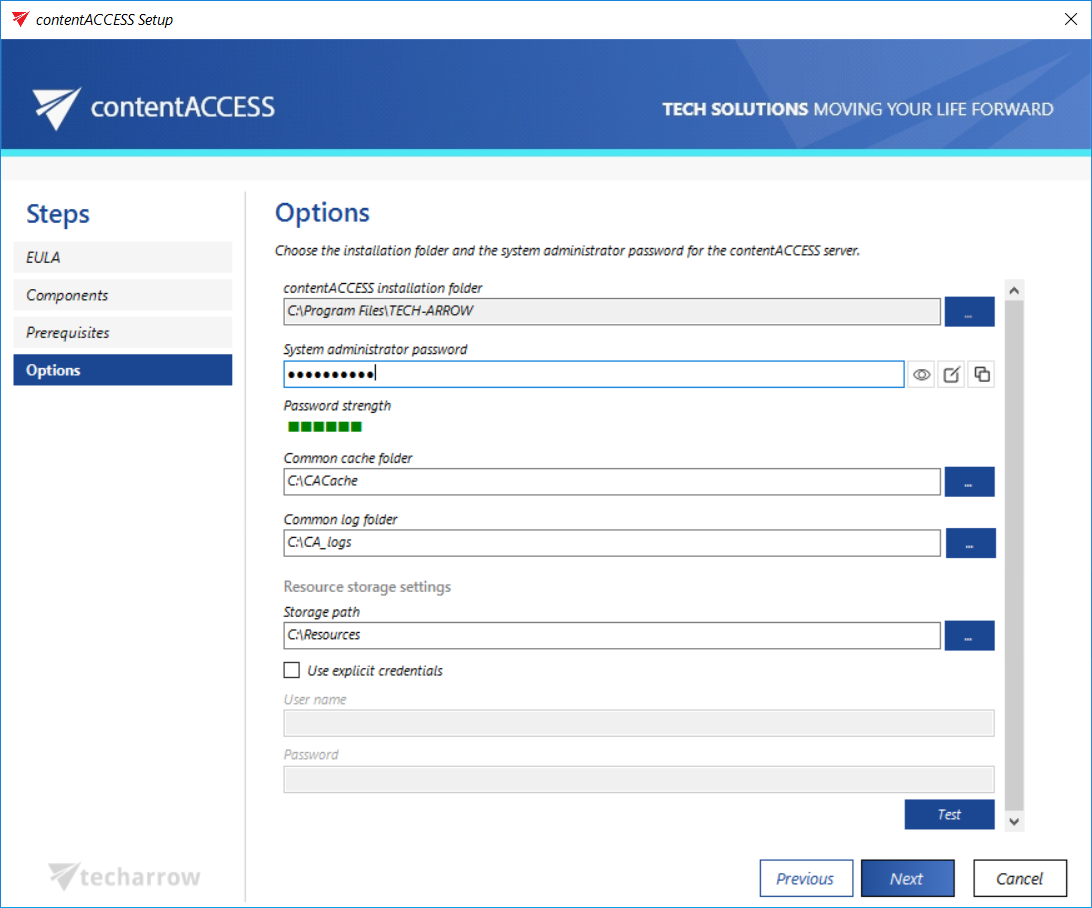This screenshot has height=908, width=1092.
Task: Open the Components step
Action: click(122, 295)
